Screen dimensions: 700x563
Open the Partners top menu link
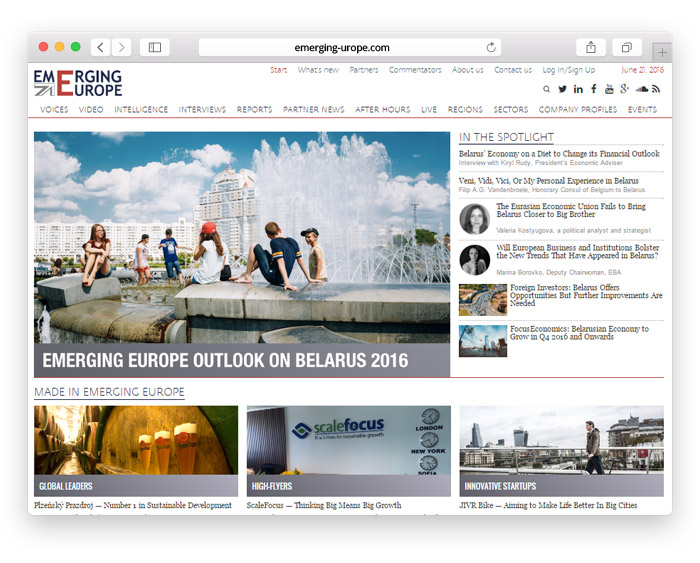point(364,70)
